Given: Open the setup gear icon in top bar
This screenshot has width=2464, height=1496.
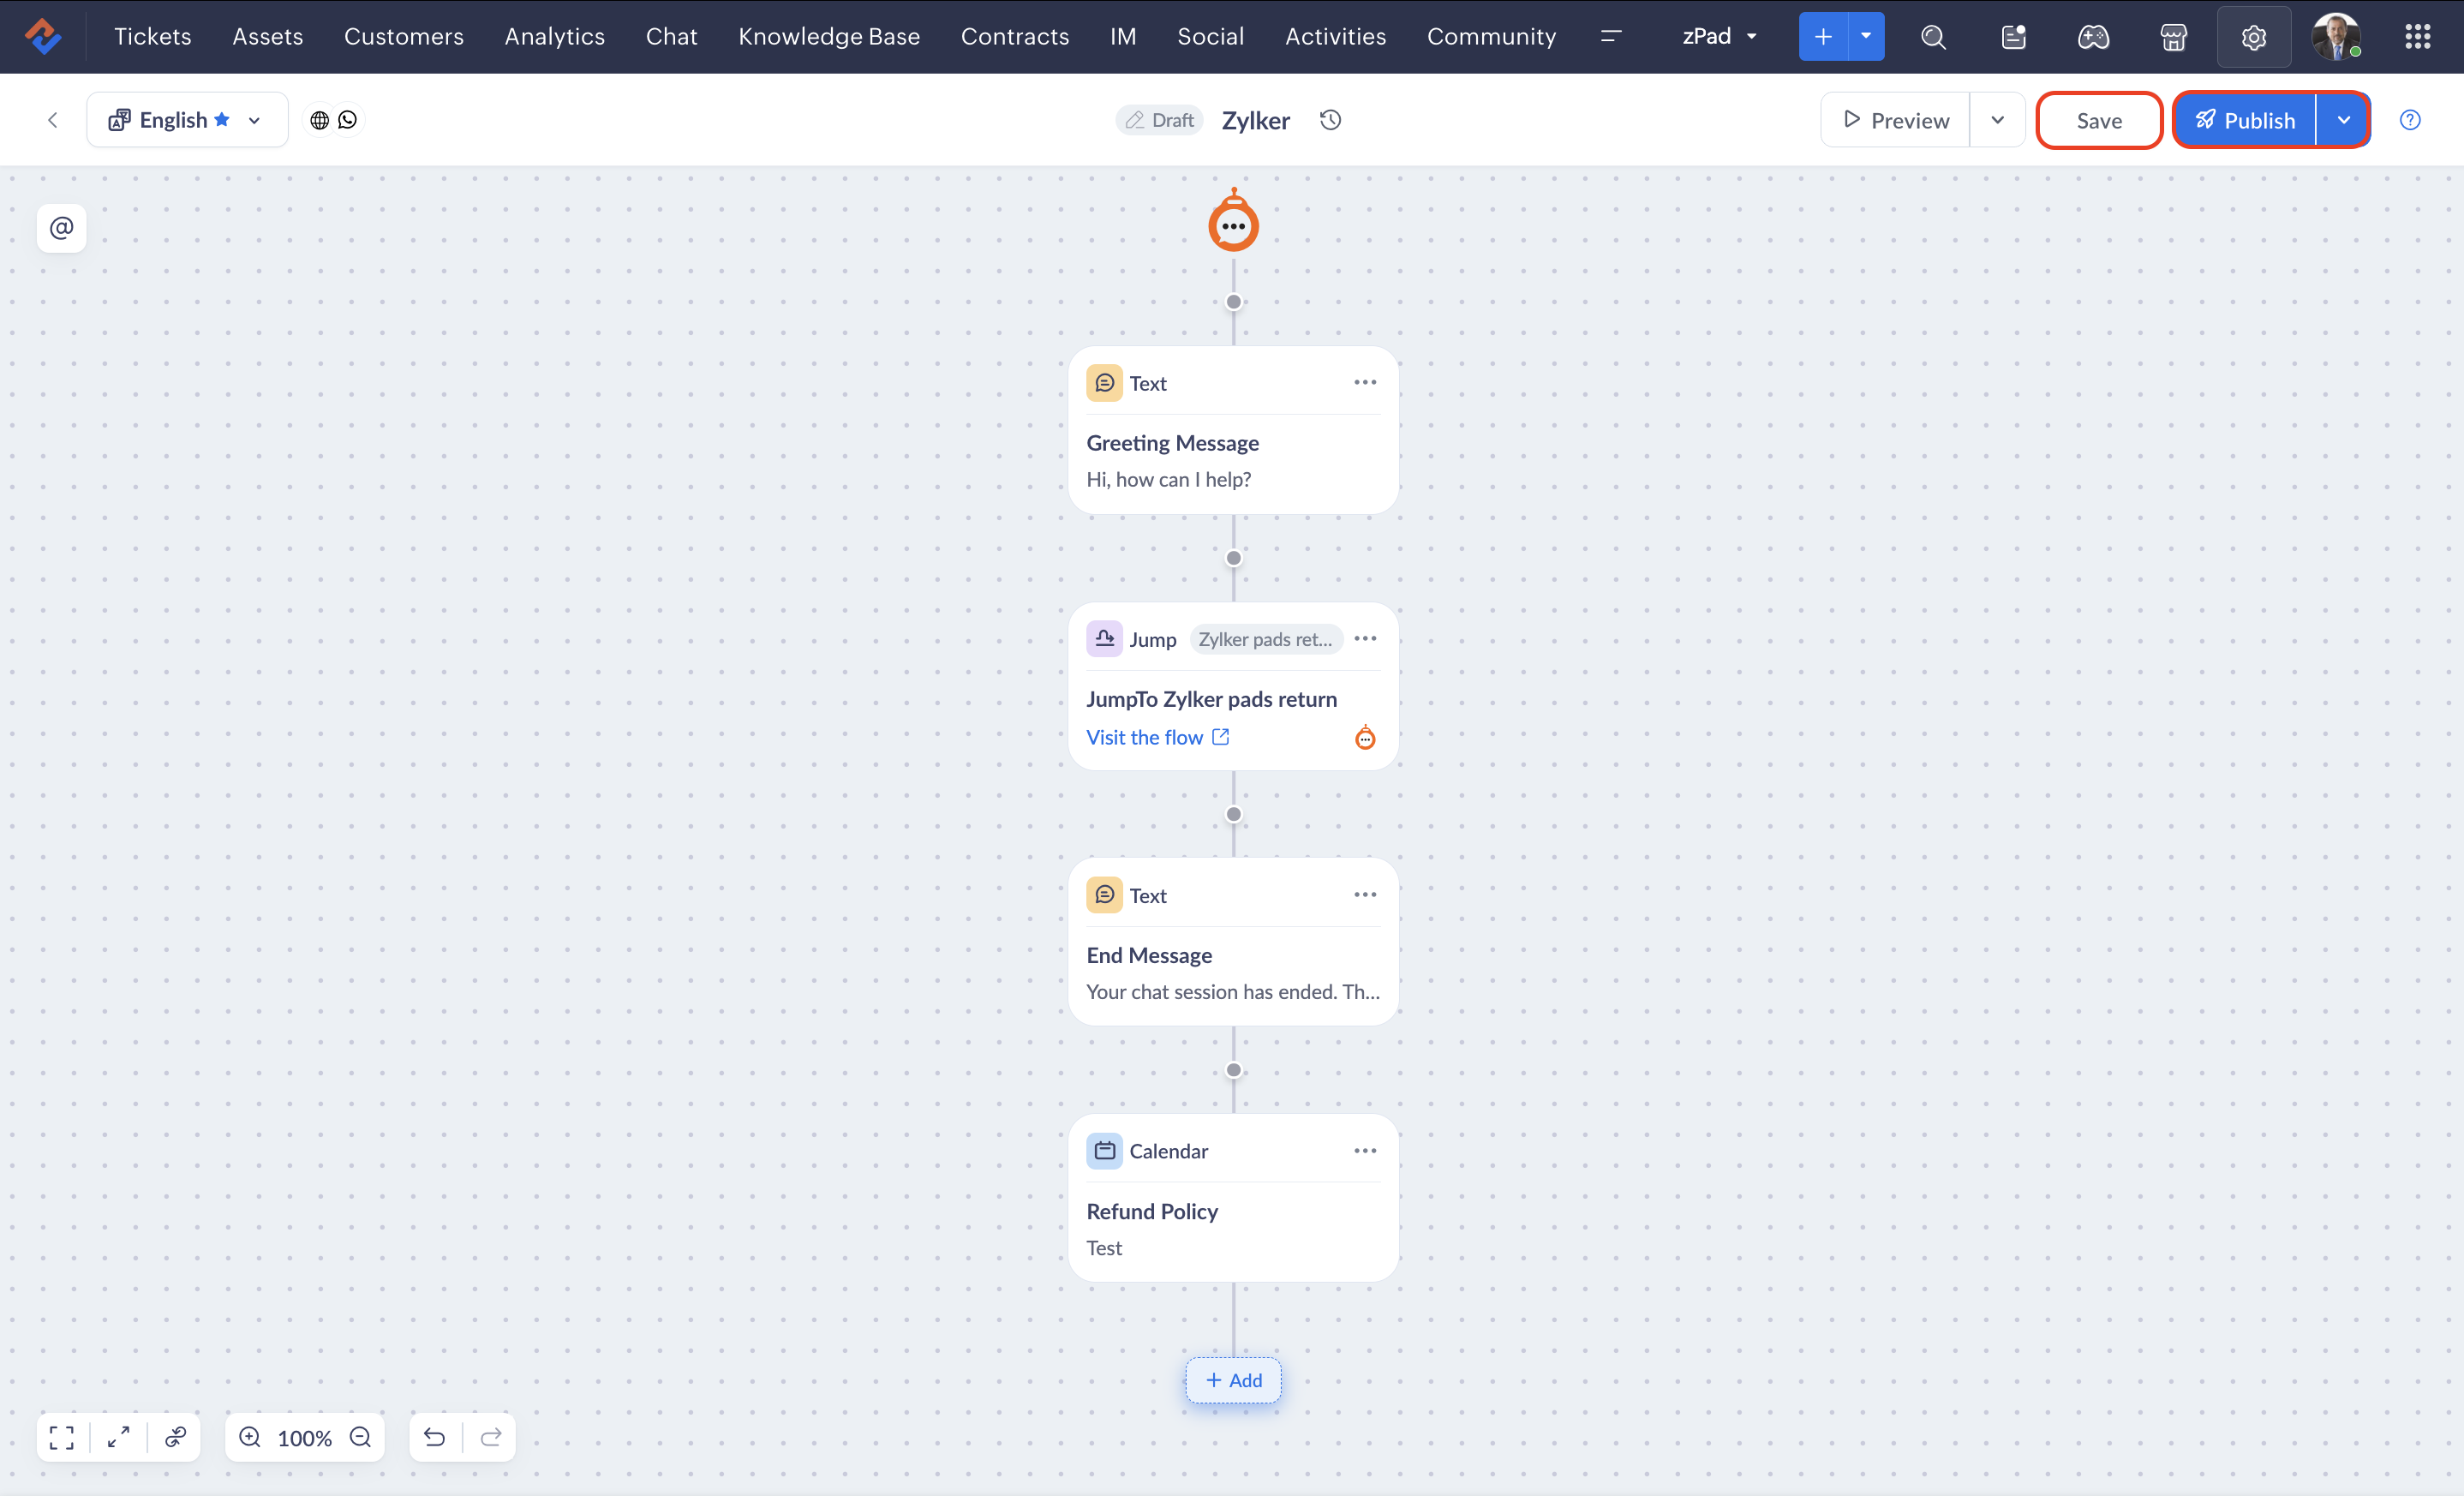Looking at the screenshot, I should coord(2253,37).
